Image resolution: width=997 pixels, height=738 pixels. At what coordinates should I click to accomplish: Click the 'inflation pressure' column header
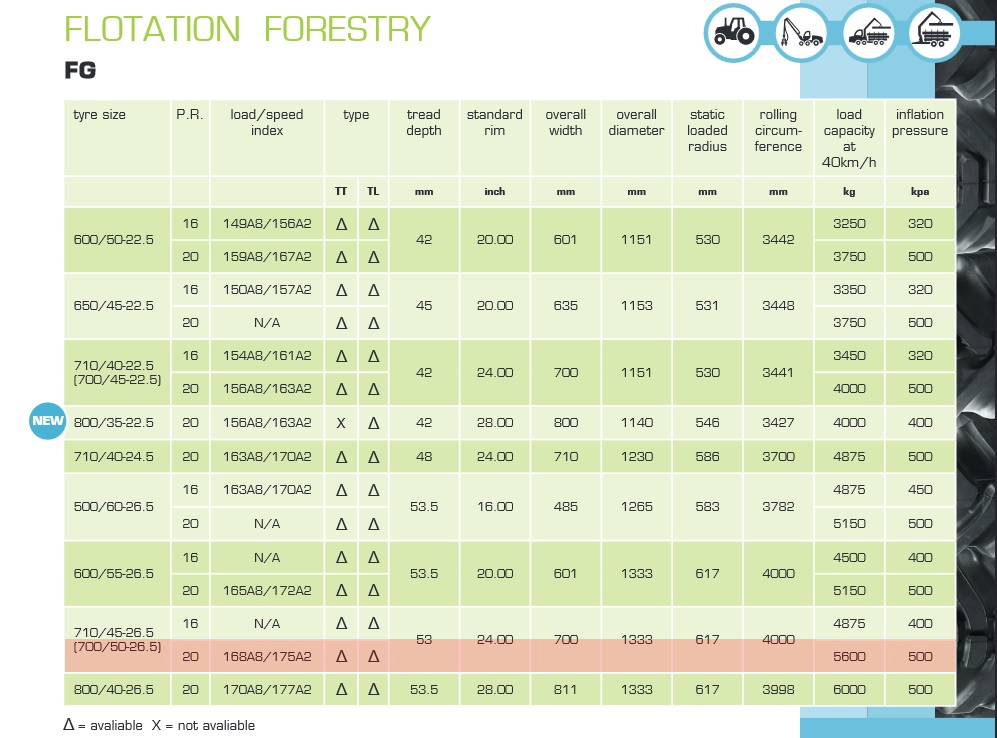click(x=920, y=123)
